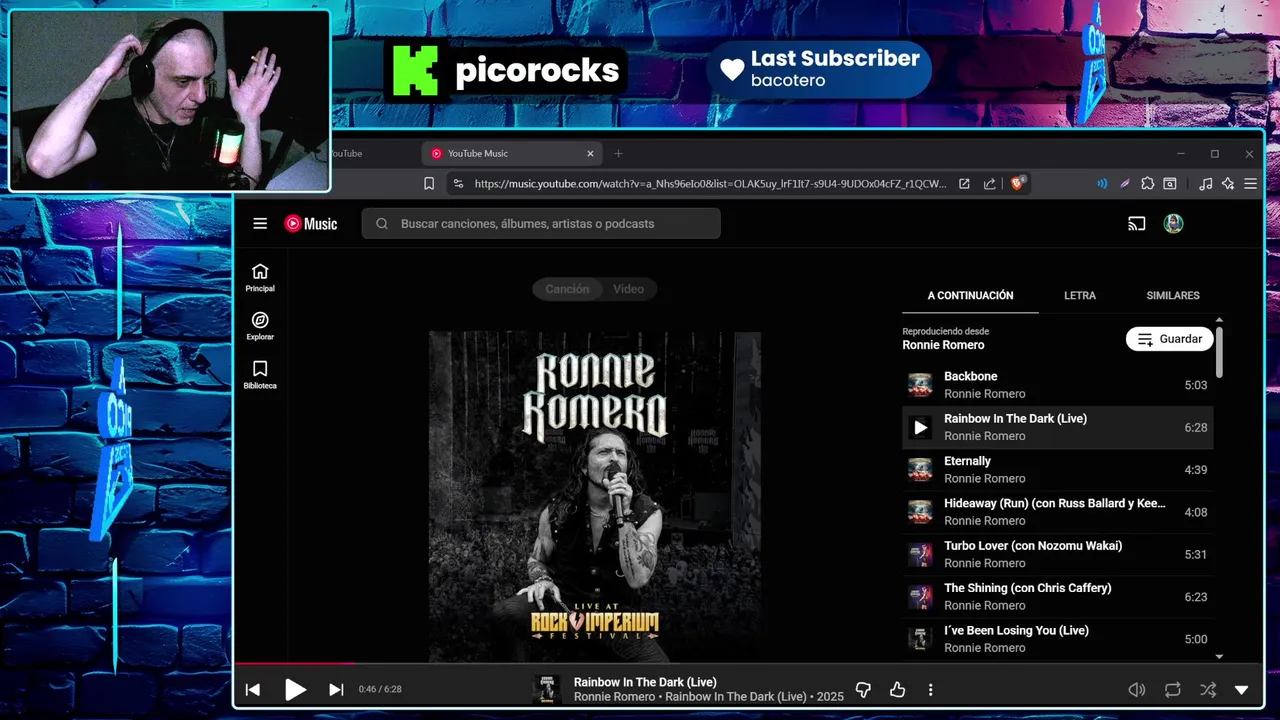Select I've Been Losing You (Live)
Image resolution: width=1280 pixels, height=720 pixels.
(1058, 639)
